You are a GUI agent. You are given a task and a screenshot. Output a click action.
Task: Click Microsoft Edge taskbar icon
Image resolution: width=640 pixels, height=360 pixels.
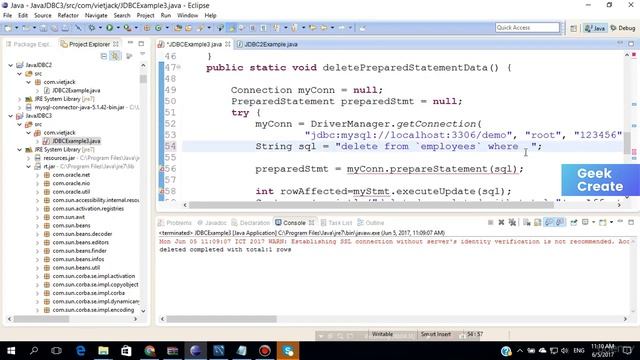click(80, 351)
